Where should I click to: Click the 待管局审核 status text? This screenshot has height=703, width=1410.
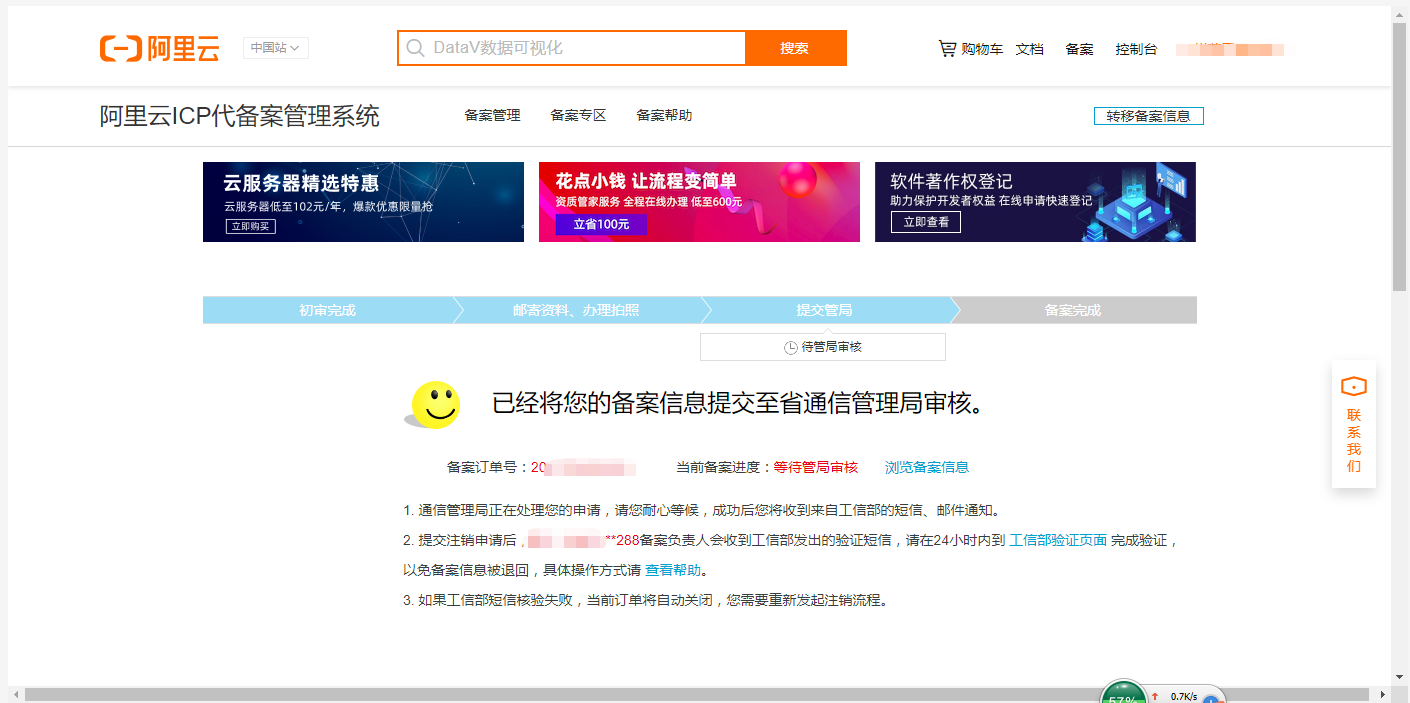pyautogui.click(x=831, y=347)
